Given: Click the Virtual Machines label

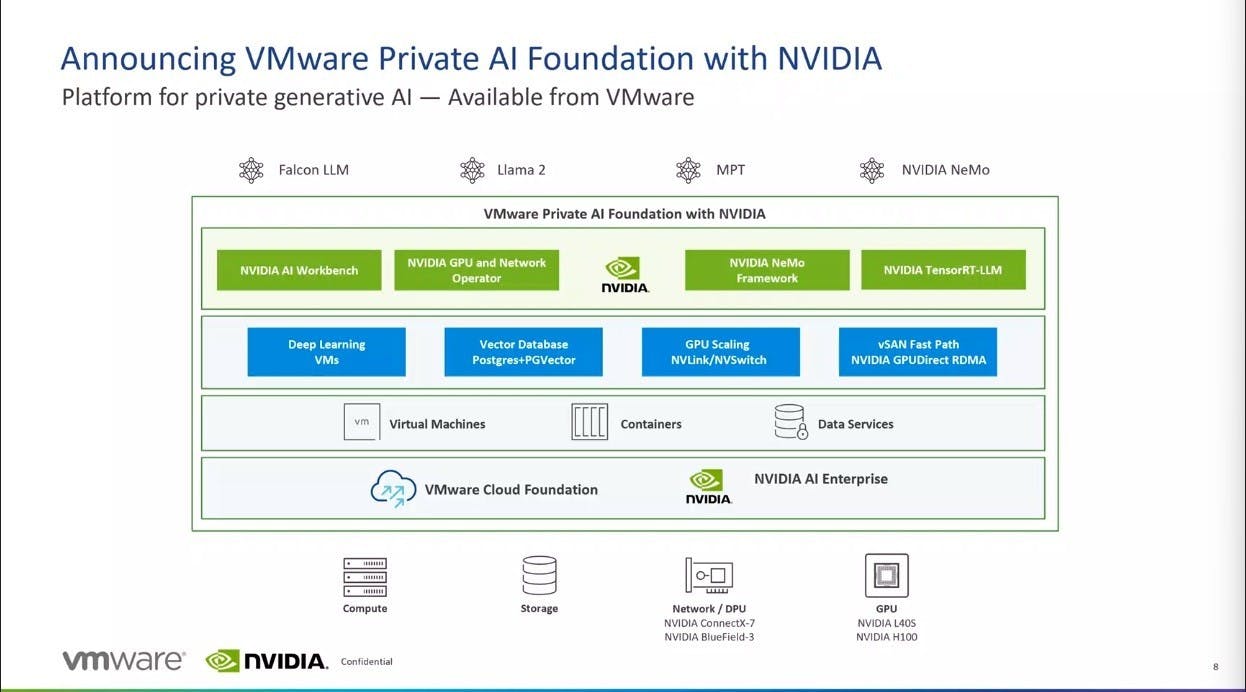Looking at the screenshot, I should pos(437,424).
